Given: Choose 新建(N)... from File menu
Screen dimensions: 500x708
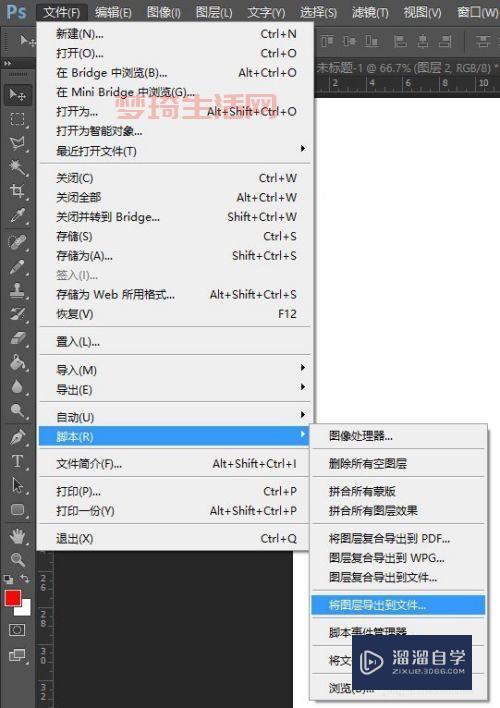Looking at the screenshot, I should point(175,34).
